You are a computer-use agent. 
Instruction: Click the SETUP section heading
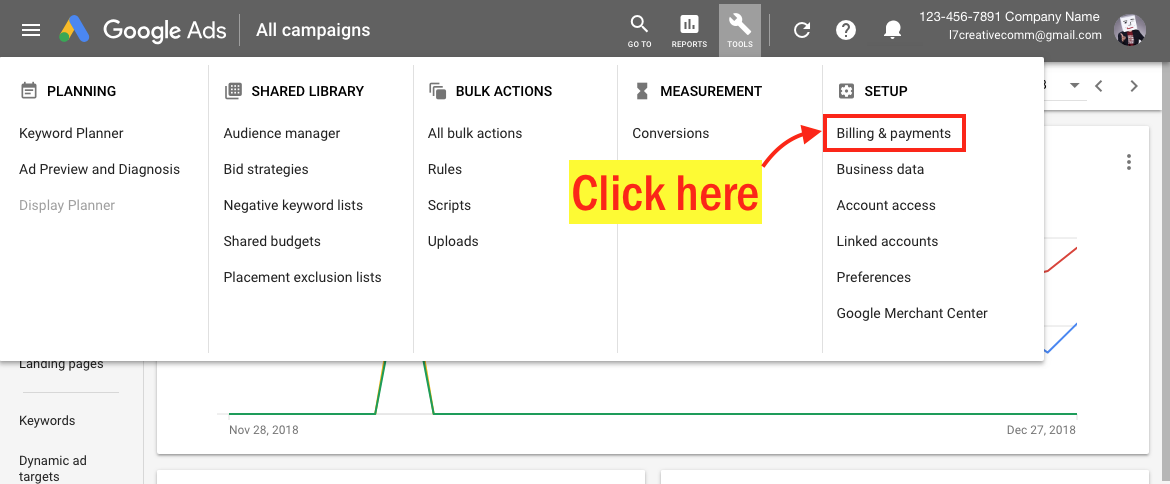[886, 91]
